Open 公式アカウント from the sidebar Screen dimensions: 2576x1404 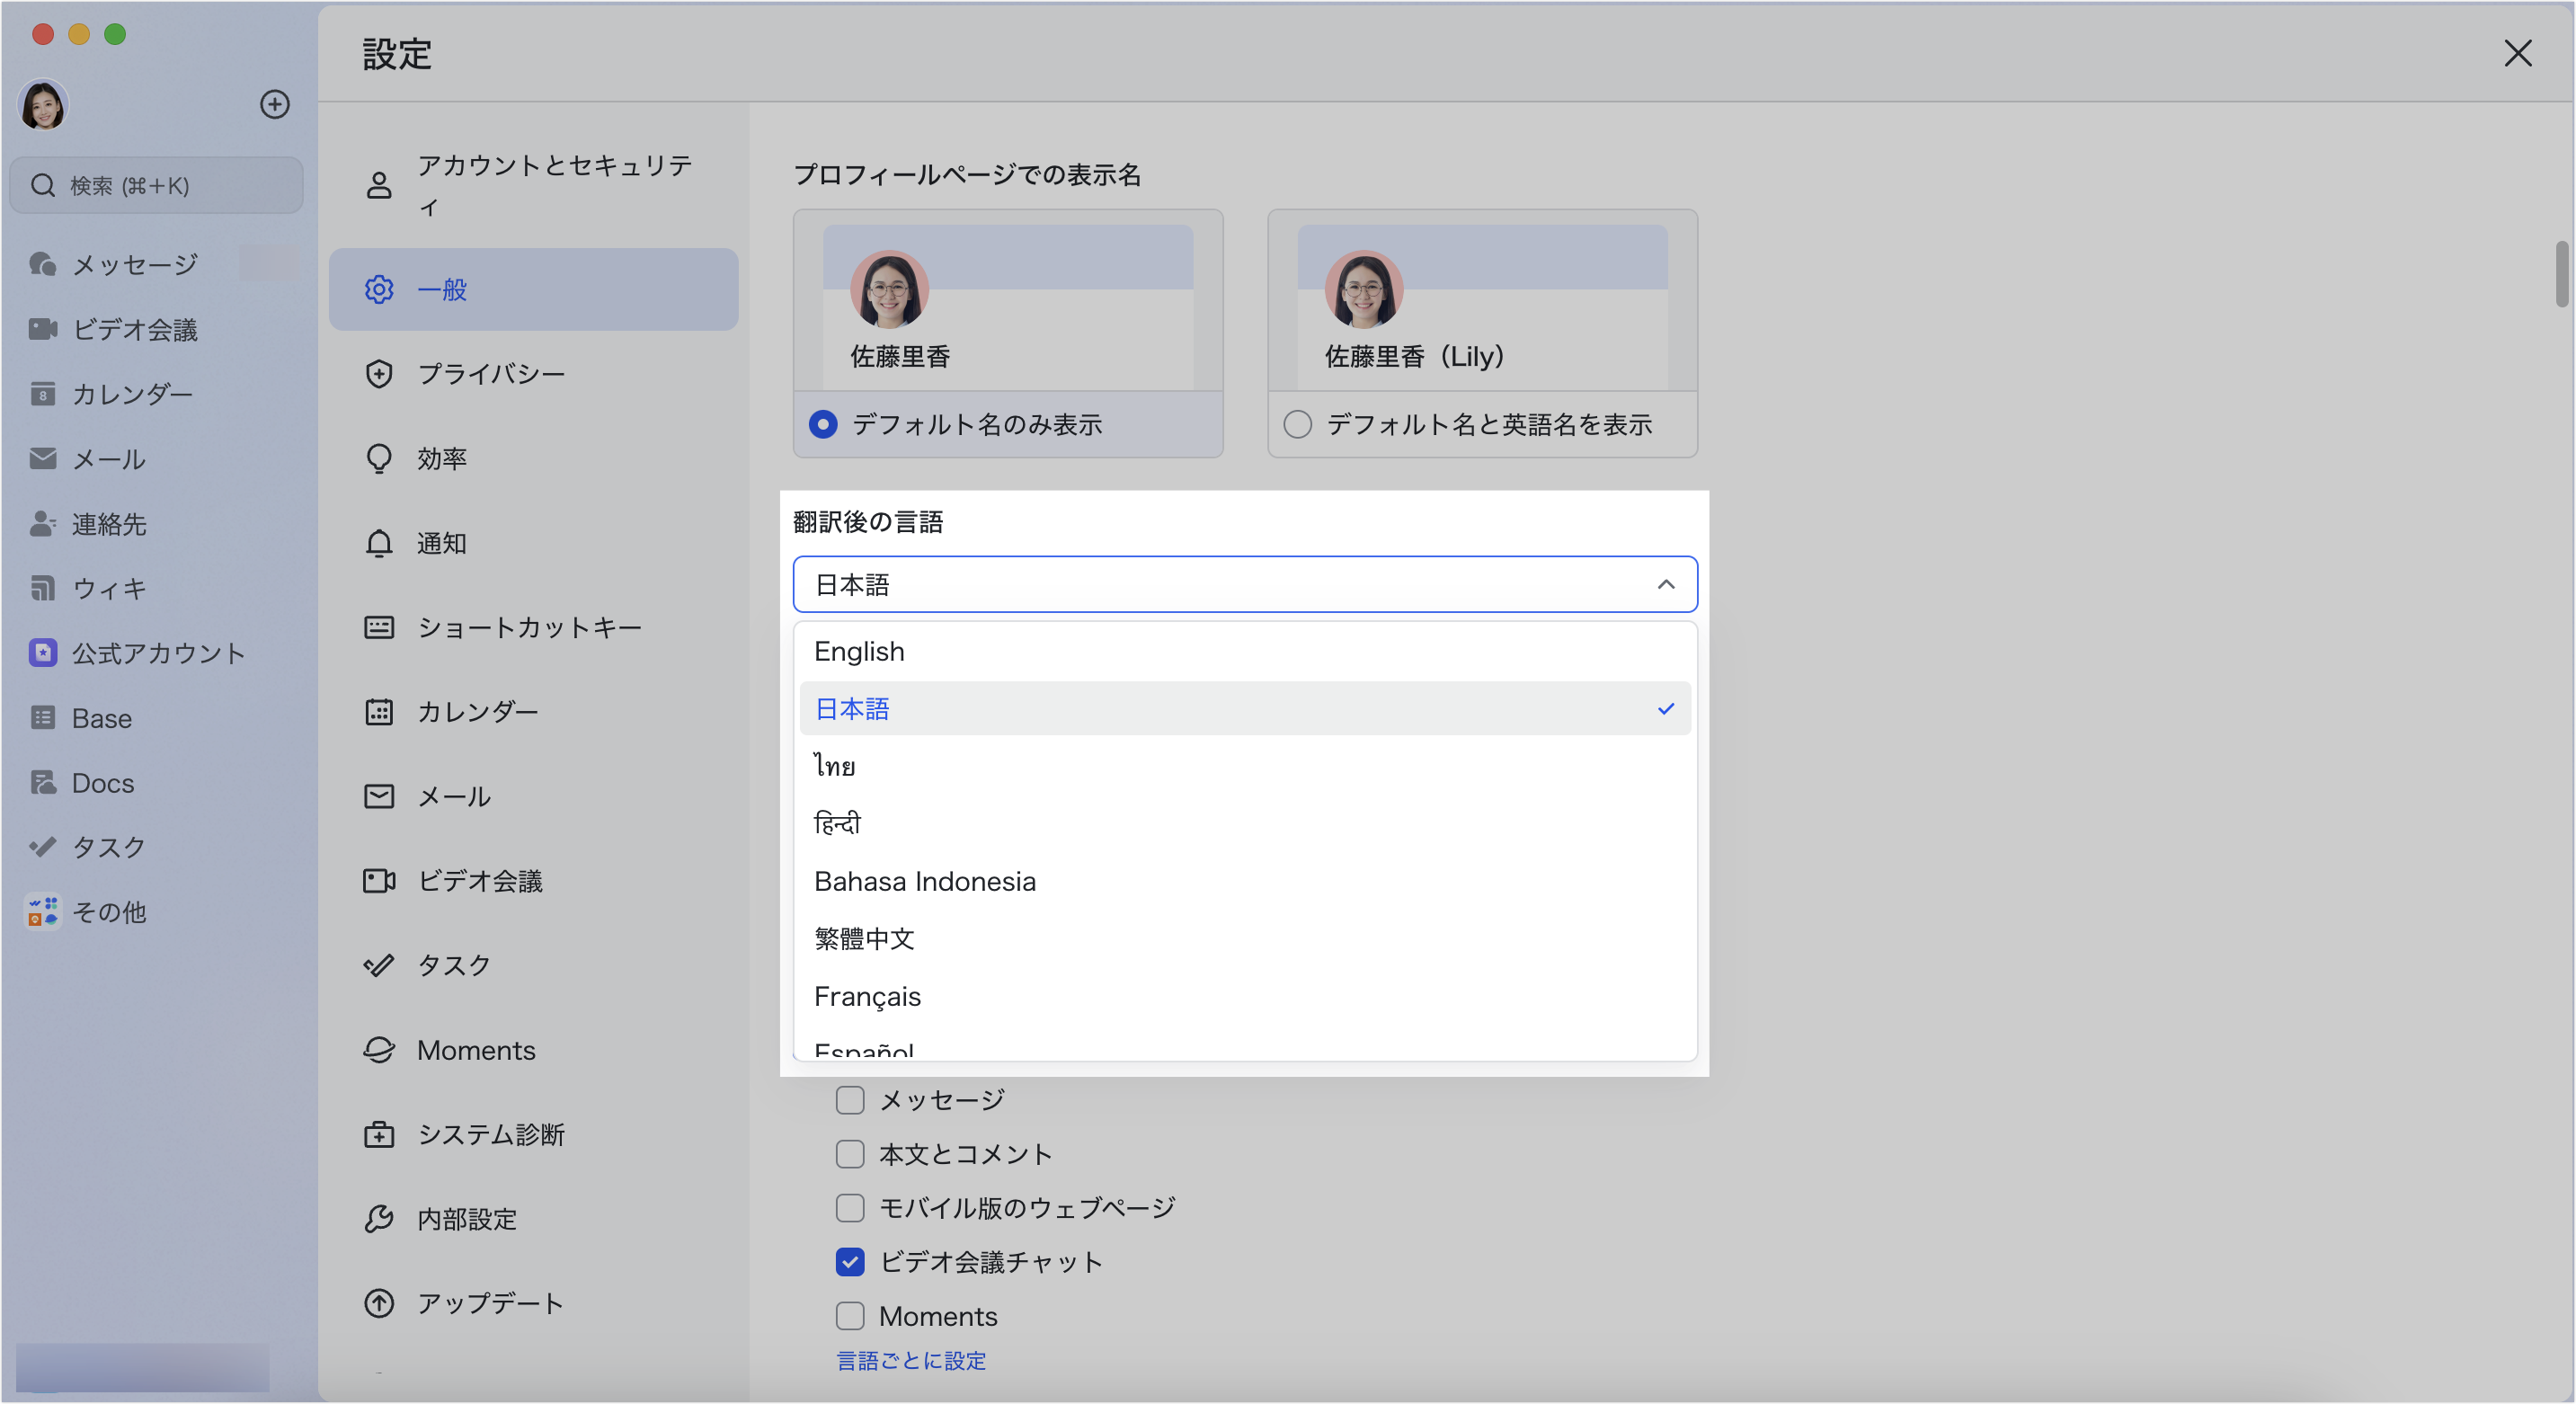click(157, 653)
